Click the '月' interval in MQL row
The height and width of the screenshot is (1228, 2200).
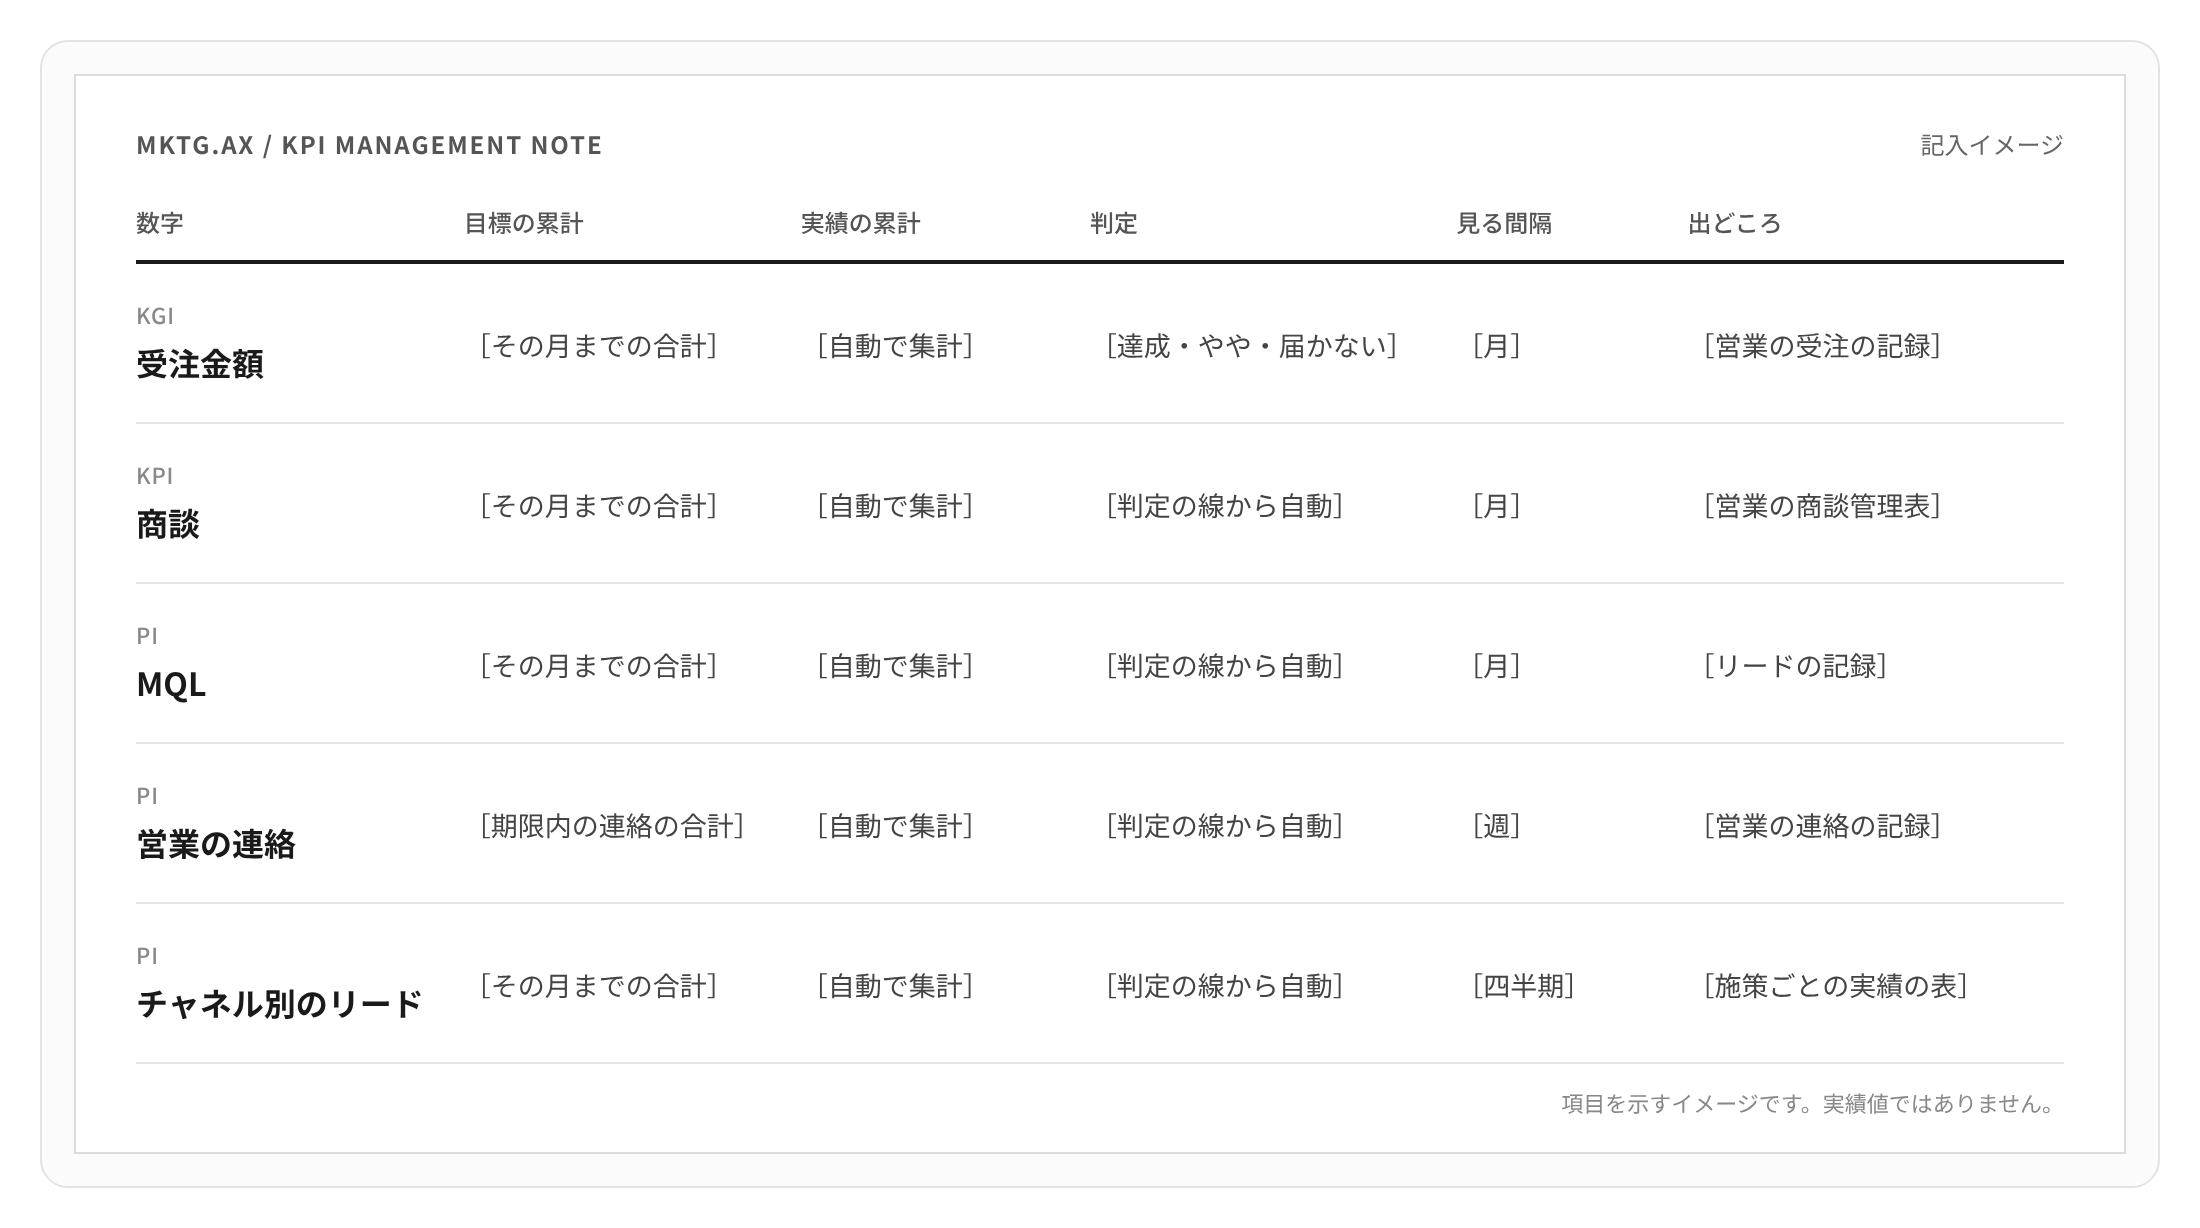pyautogui.click(x=1496, y=666)
